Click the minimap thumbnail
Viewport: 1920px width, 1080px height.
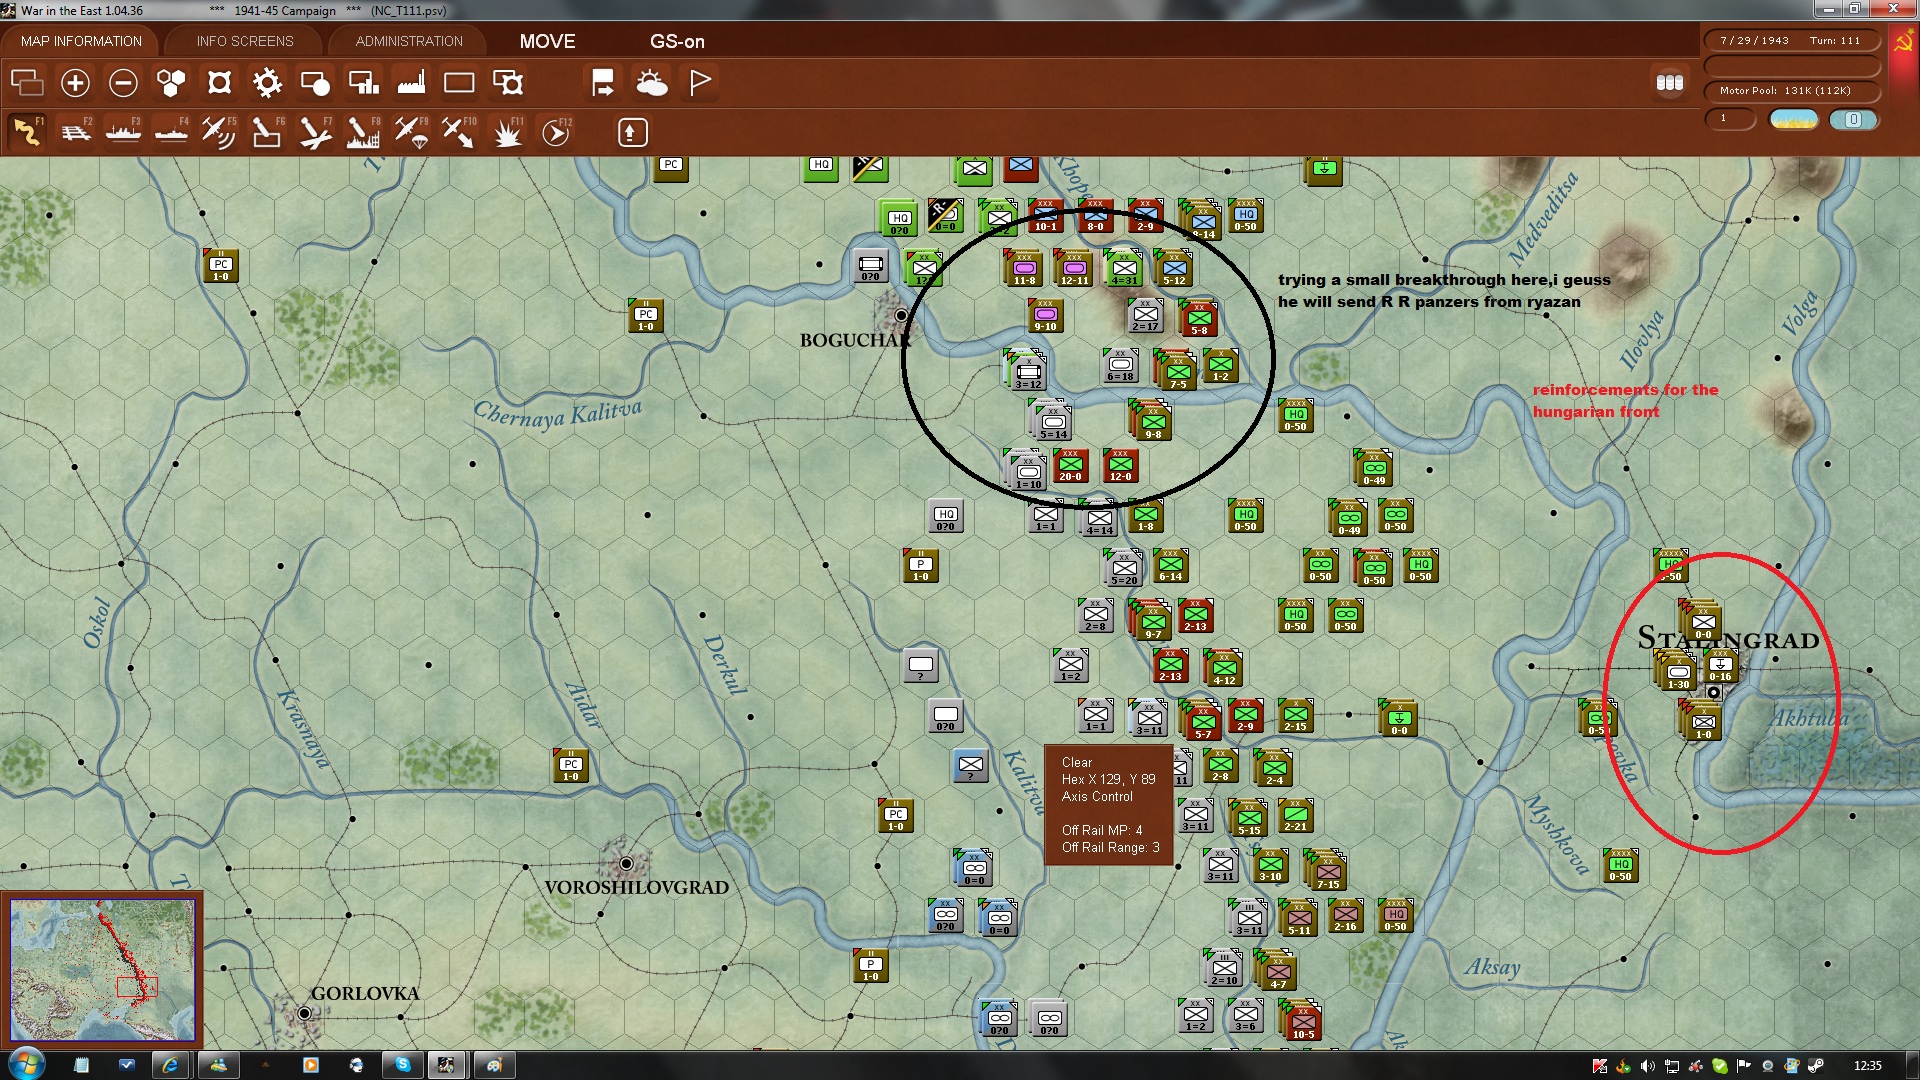[x=102, y=970]
